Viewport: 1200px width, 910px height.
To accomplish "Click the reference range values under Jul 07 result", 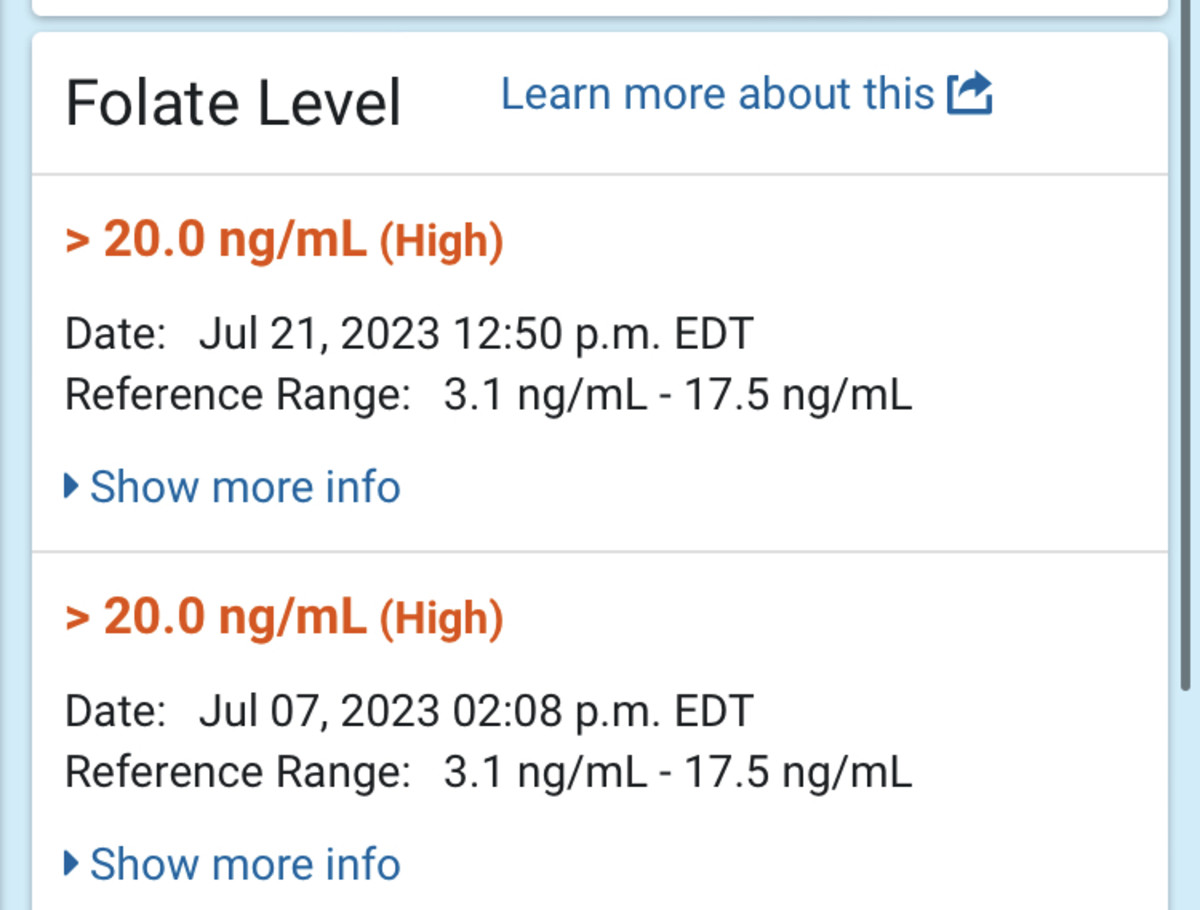I will click(x=677, y=773).
